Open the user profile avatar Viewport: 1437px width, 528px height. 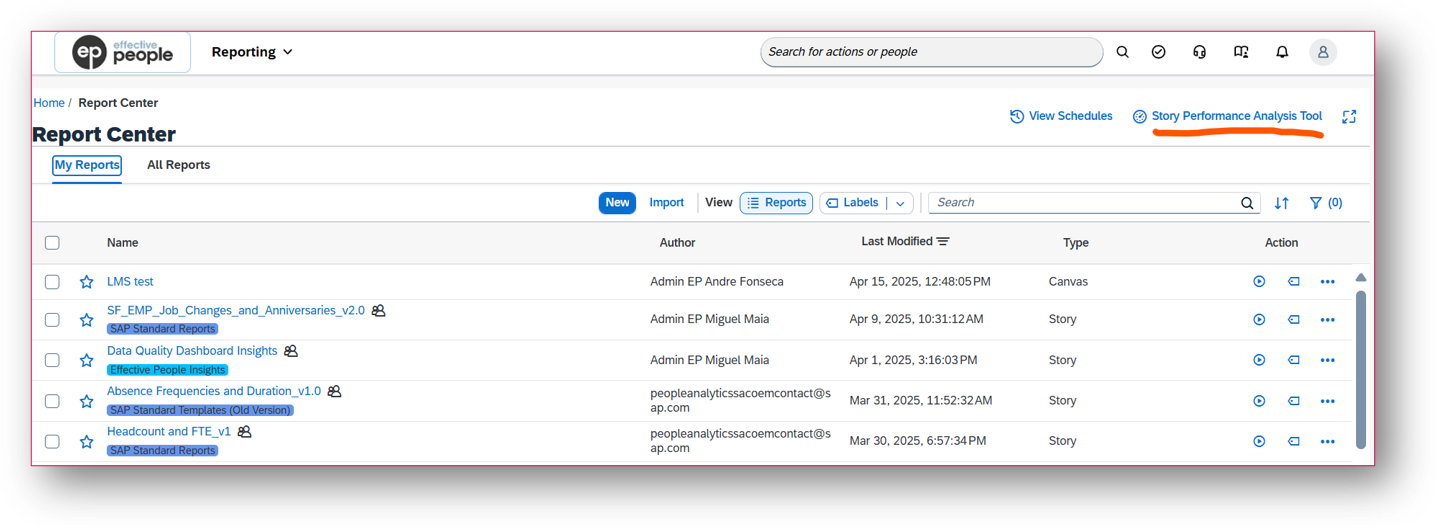click(1323, 52)
